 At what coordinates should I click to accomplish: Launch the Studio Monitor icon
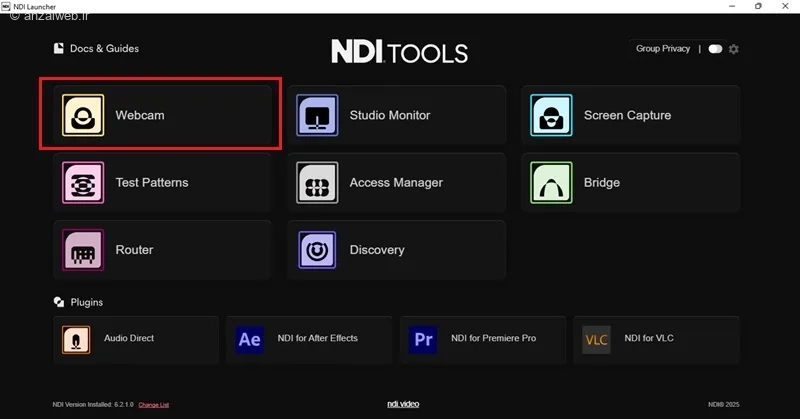click(x=317, y=115)
